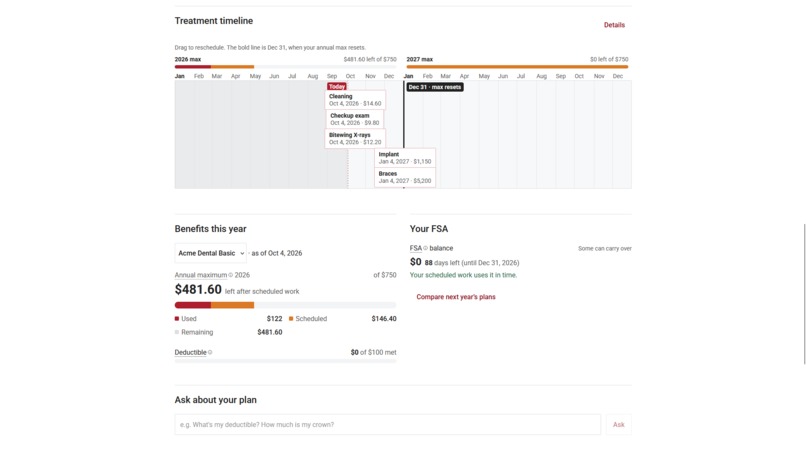Viewport: 806px width, 456px height.
Task: Click the '2026 max' label
Action: [188, 59]
